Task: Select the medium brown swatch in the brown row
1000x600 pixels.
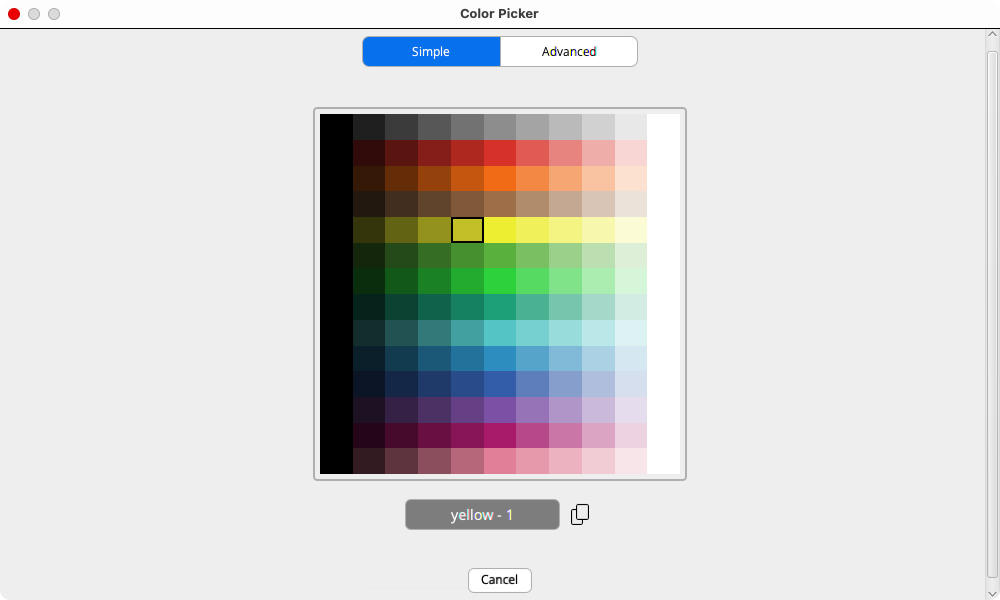Action: (x=500, y=205)
